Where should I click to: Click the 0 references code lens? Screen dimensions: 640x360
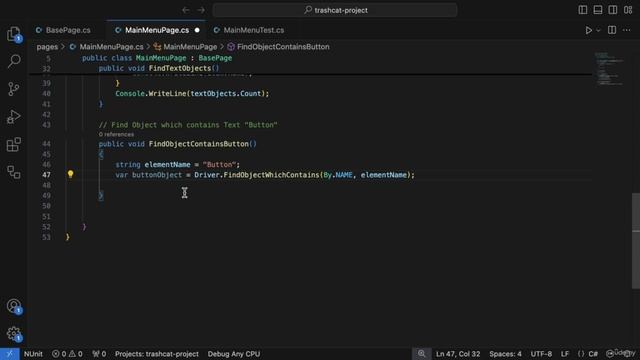pos(116,134)
